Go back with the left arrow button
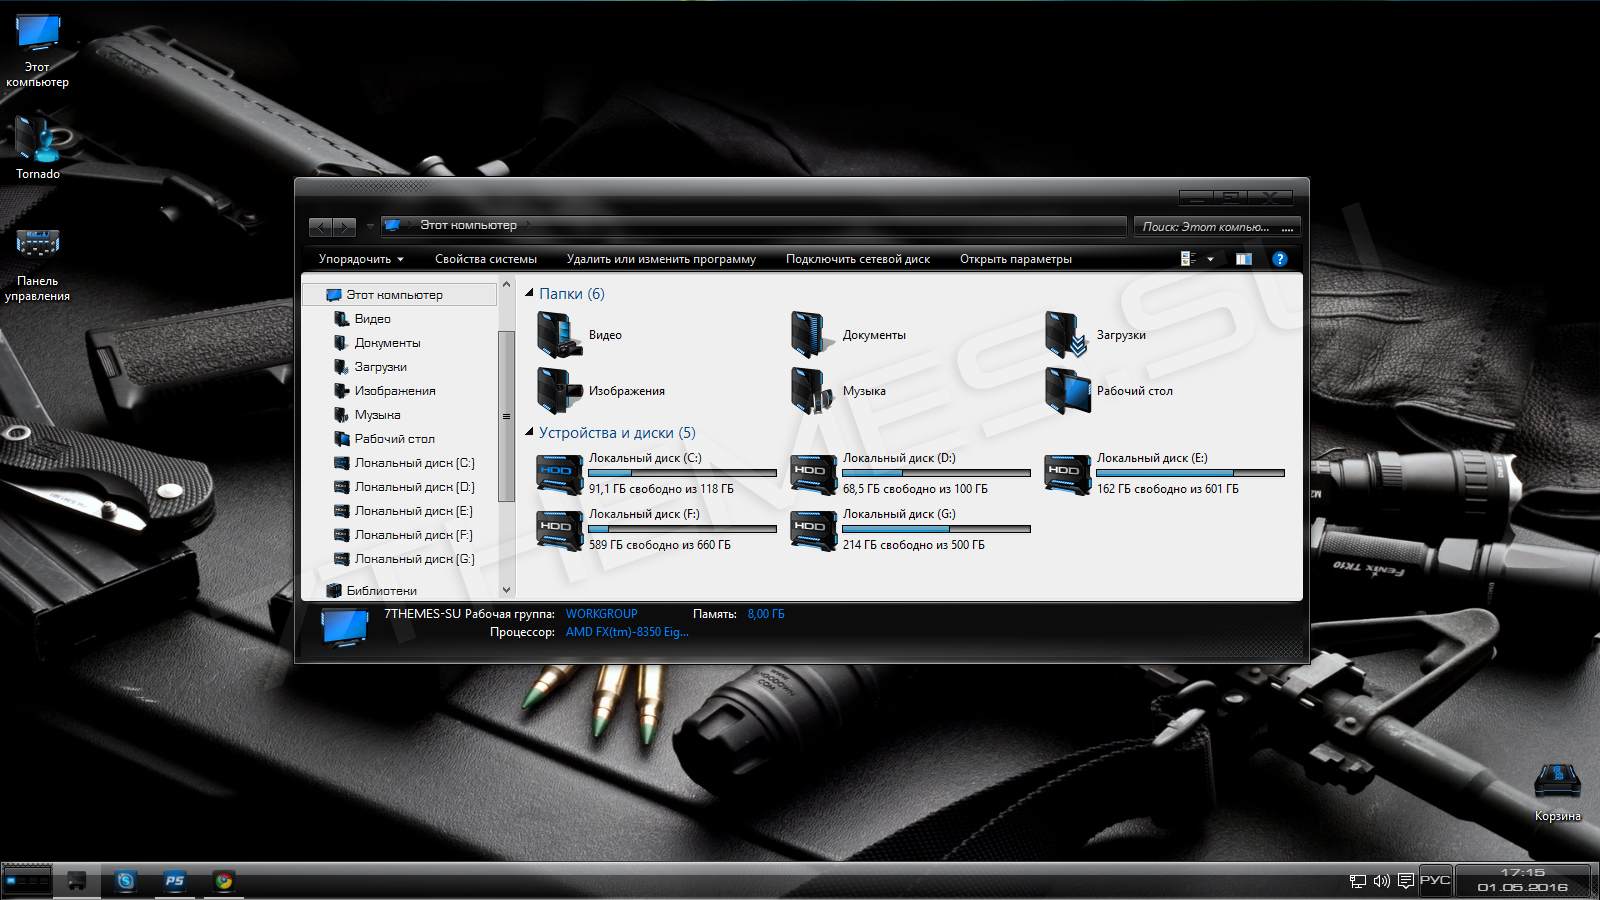Image resolution: width=1600 pixels, height=900 pixels. 321,227
